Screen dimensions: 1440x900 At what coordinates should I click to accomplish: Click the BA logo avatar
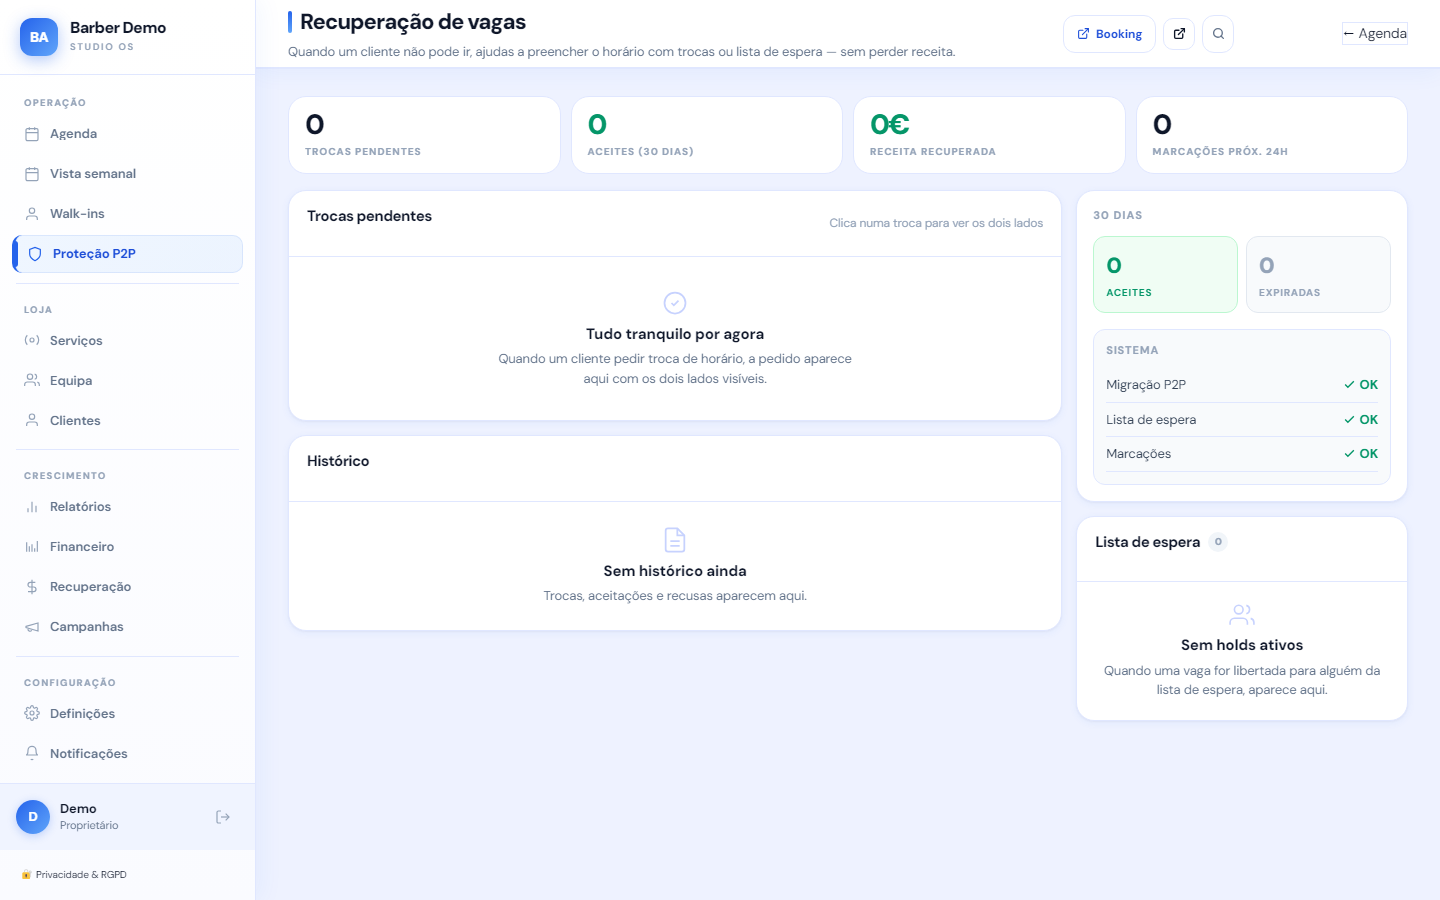(39, 37)
